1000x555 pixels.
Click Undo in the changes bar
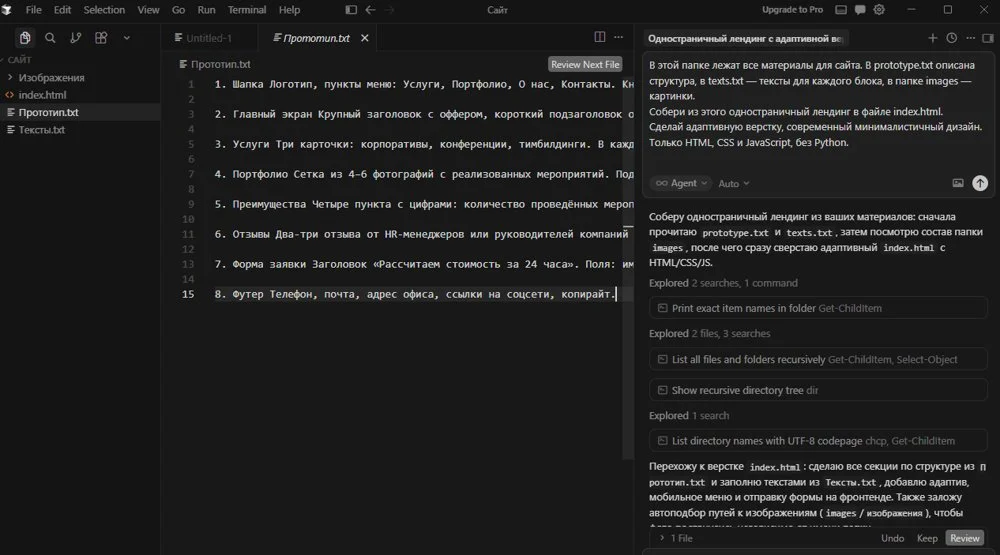click(892, 538)
